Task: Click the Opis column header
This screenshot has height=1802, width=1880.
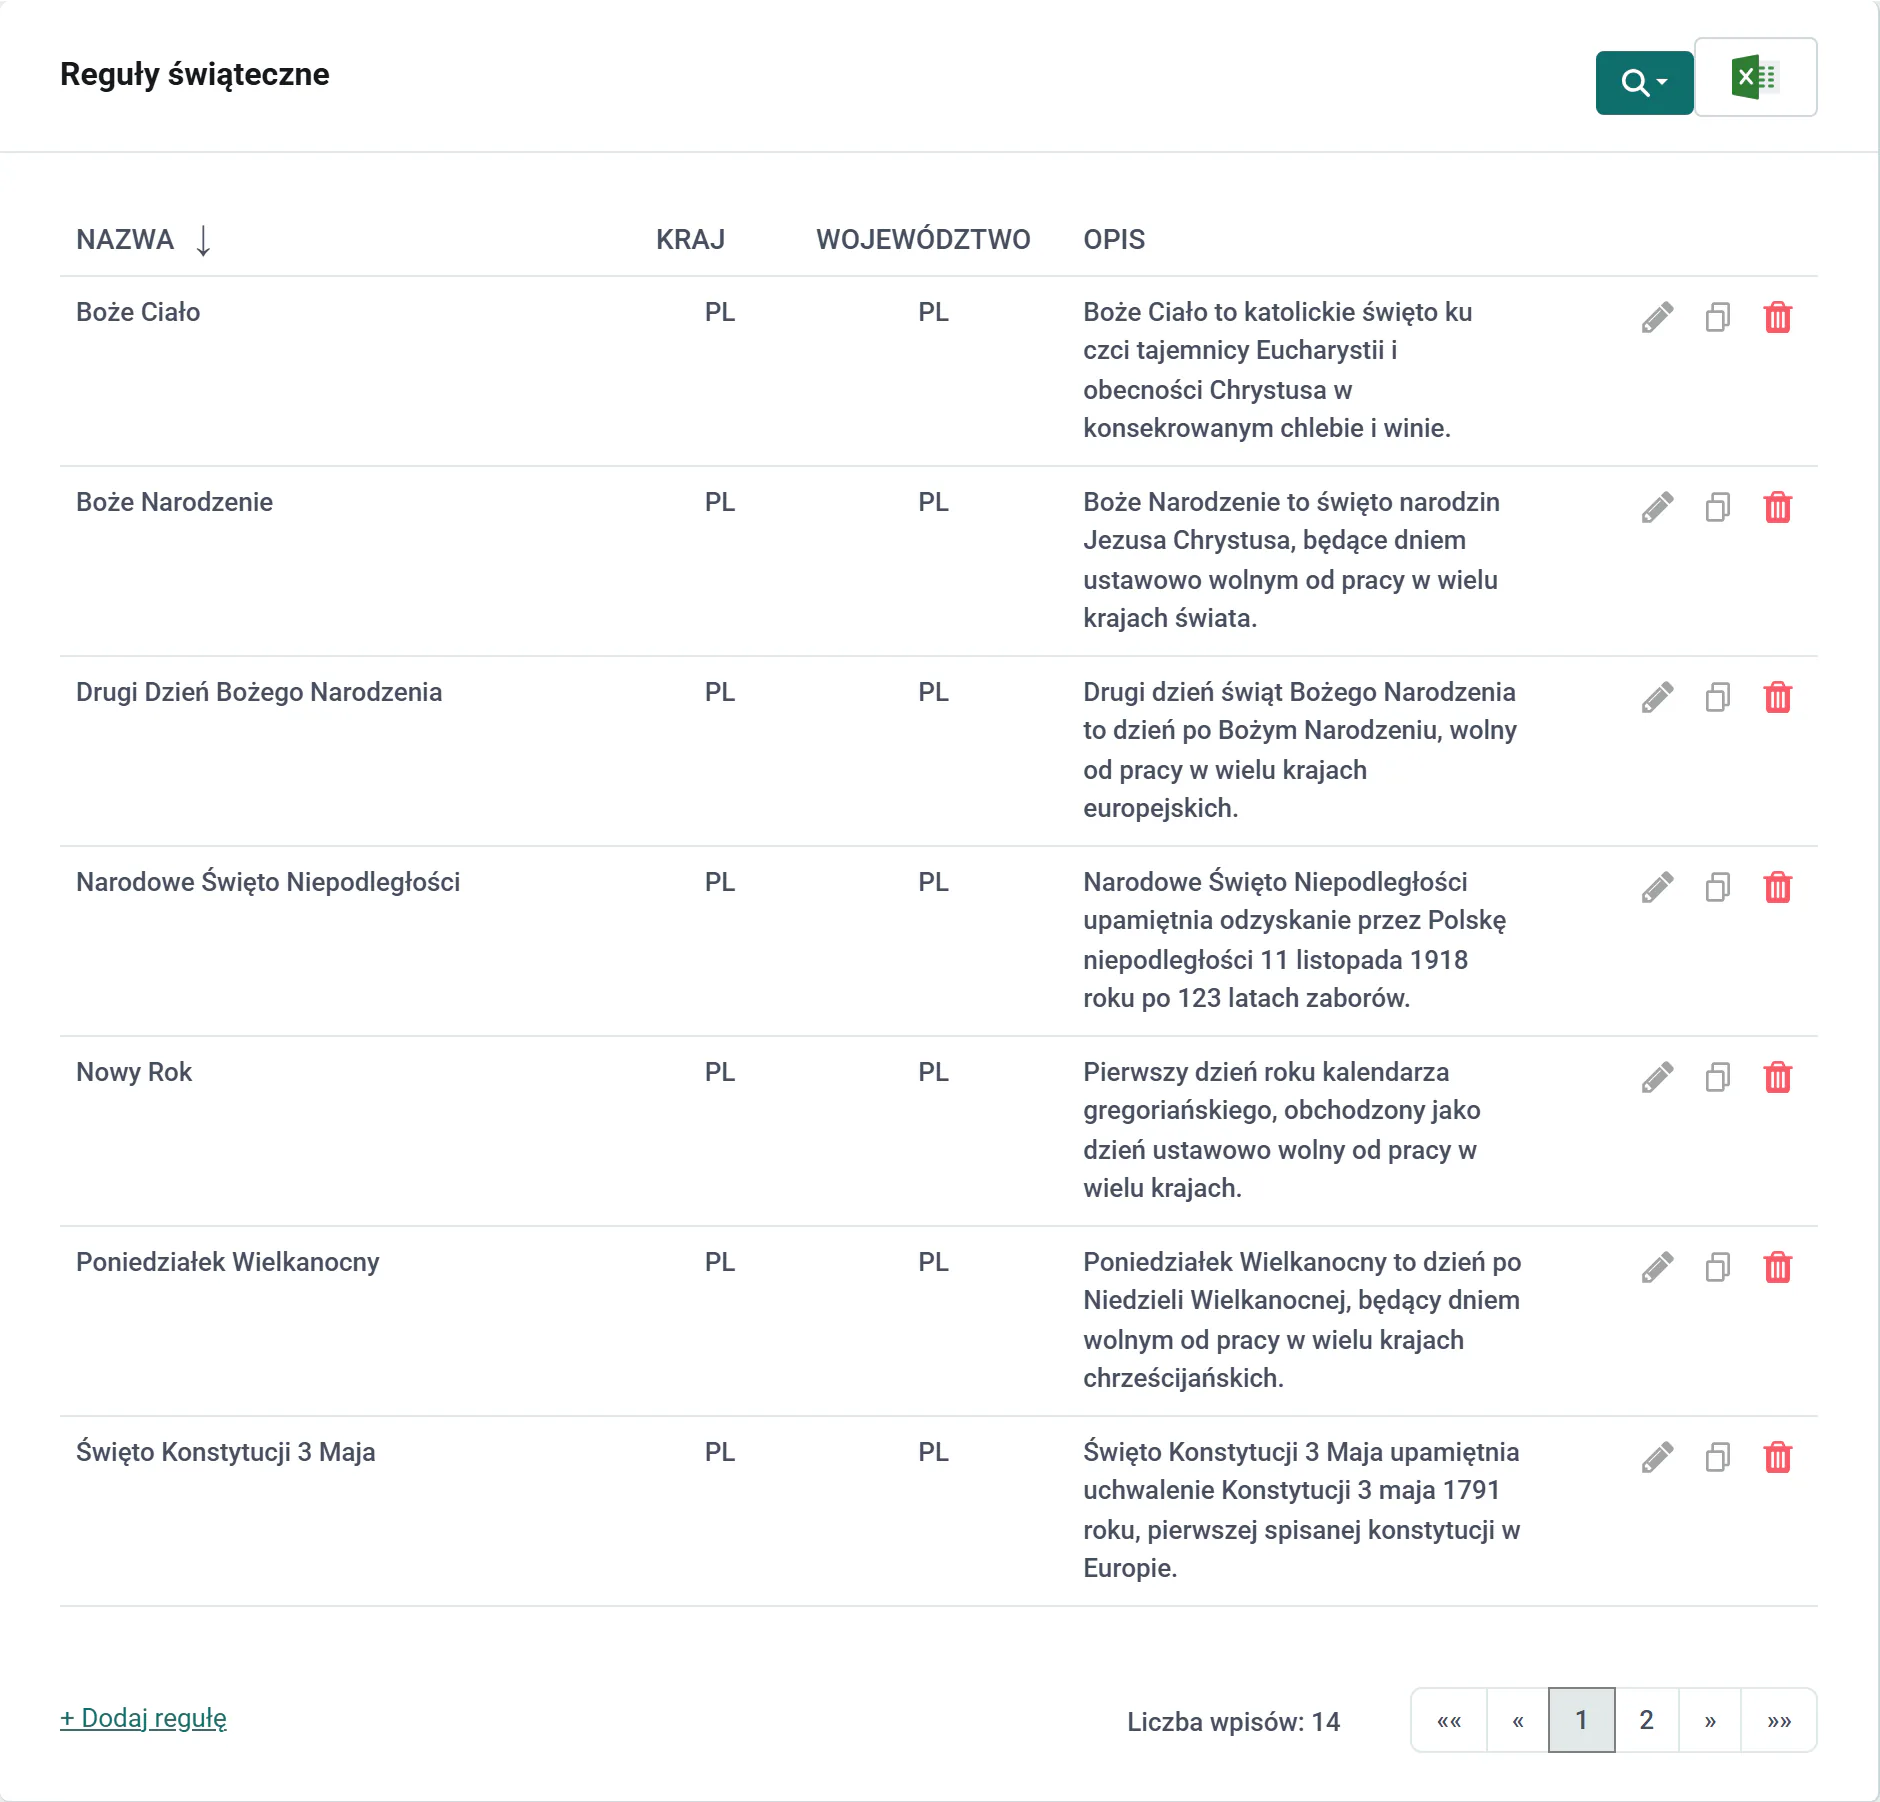Action: [1114, 240]
